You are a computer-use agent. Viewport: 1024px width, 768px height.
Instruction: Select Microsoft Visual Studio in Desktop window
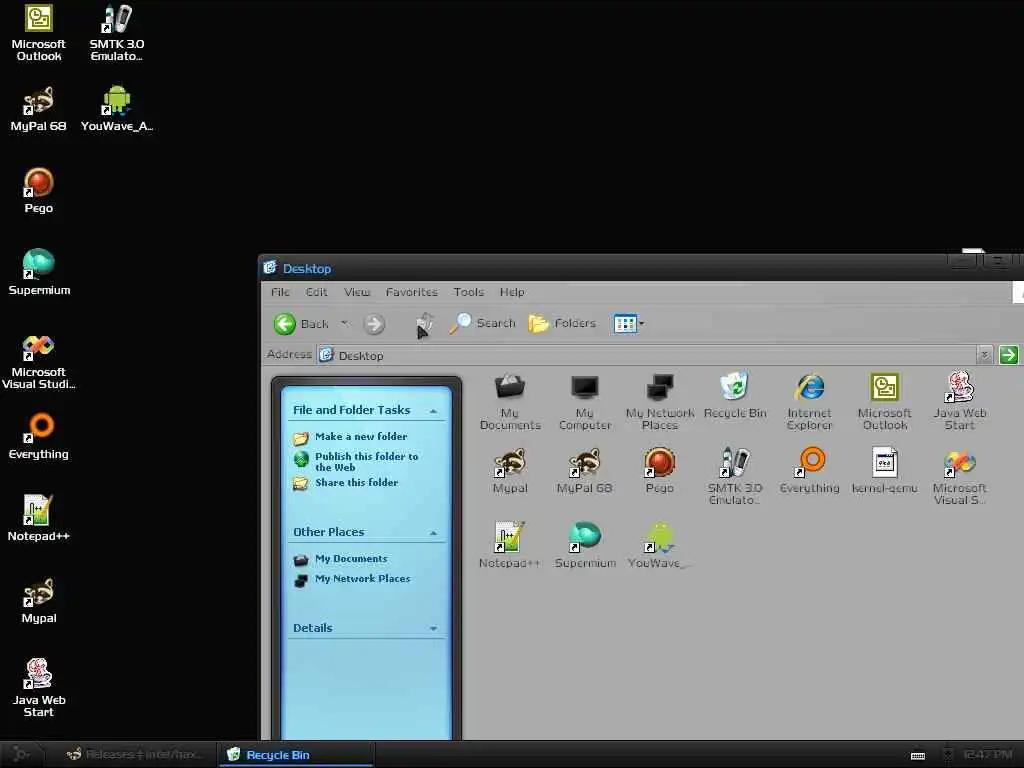(x=959, y=477)
